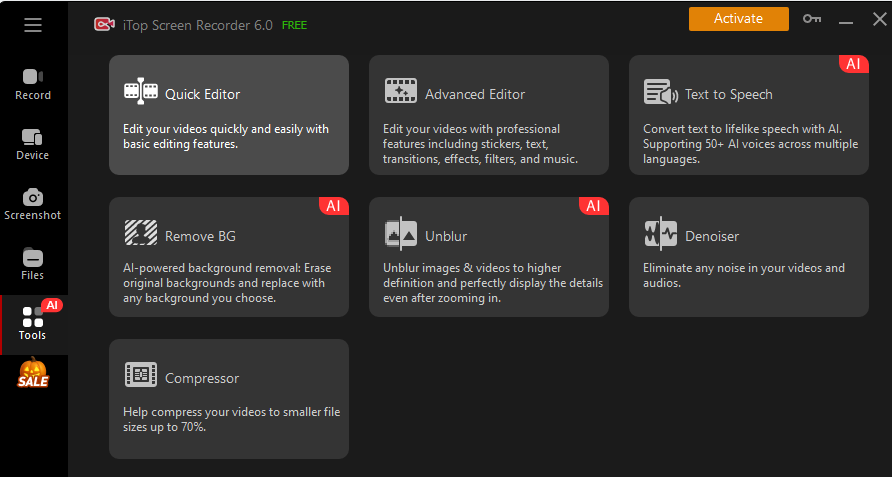
Task: Click the Advanced Editor sparkle film icon
Action: point(401,92)
